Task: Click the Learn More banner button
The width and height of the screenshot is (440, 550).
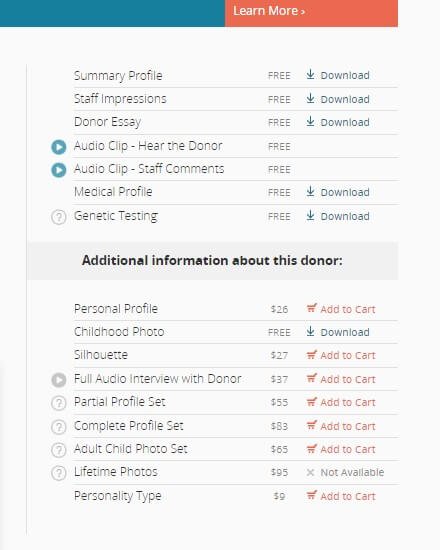Action: (311, 13)
